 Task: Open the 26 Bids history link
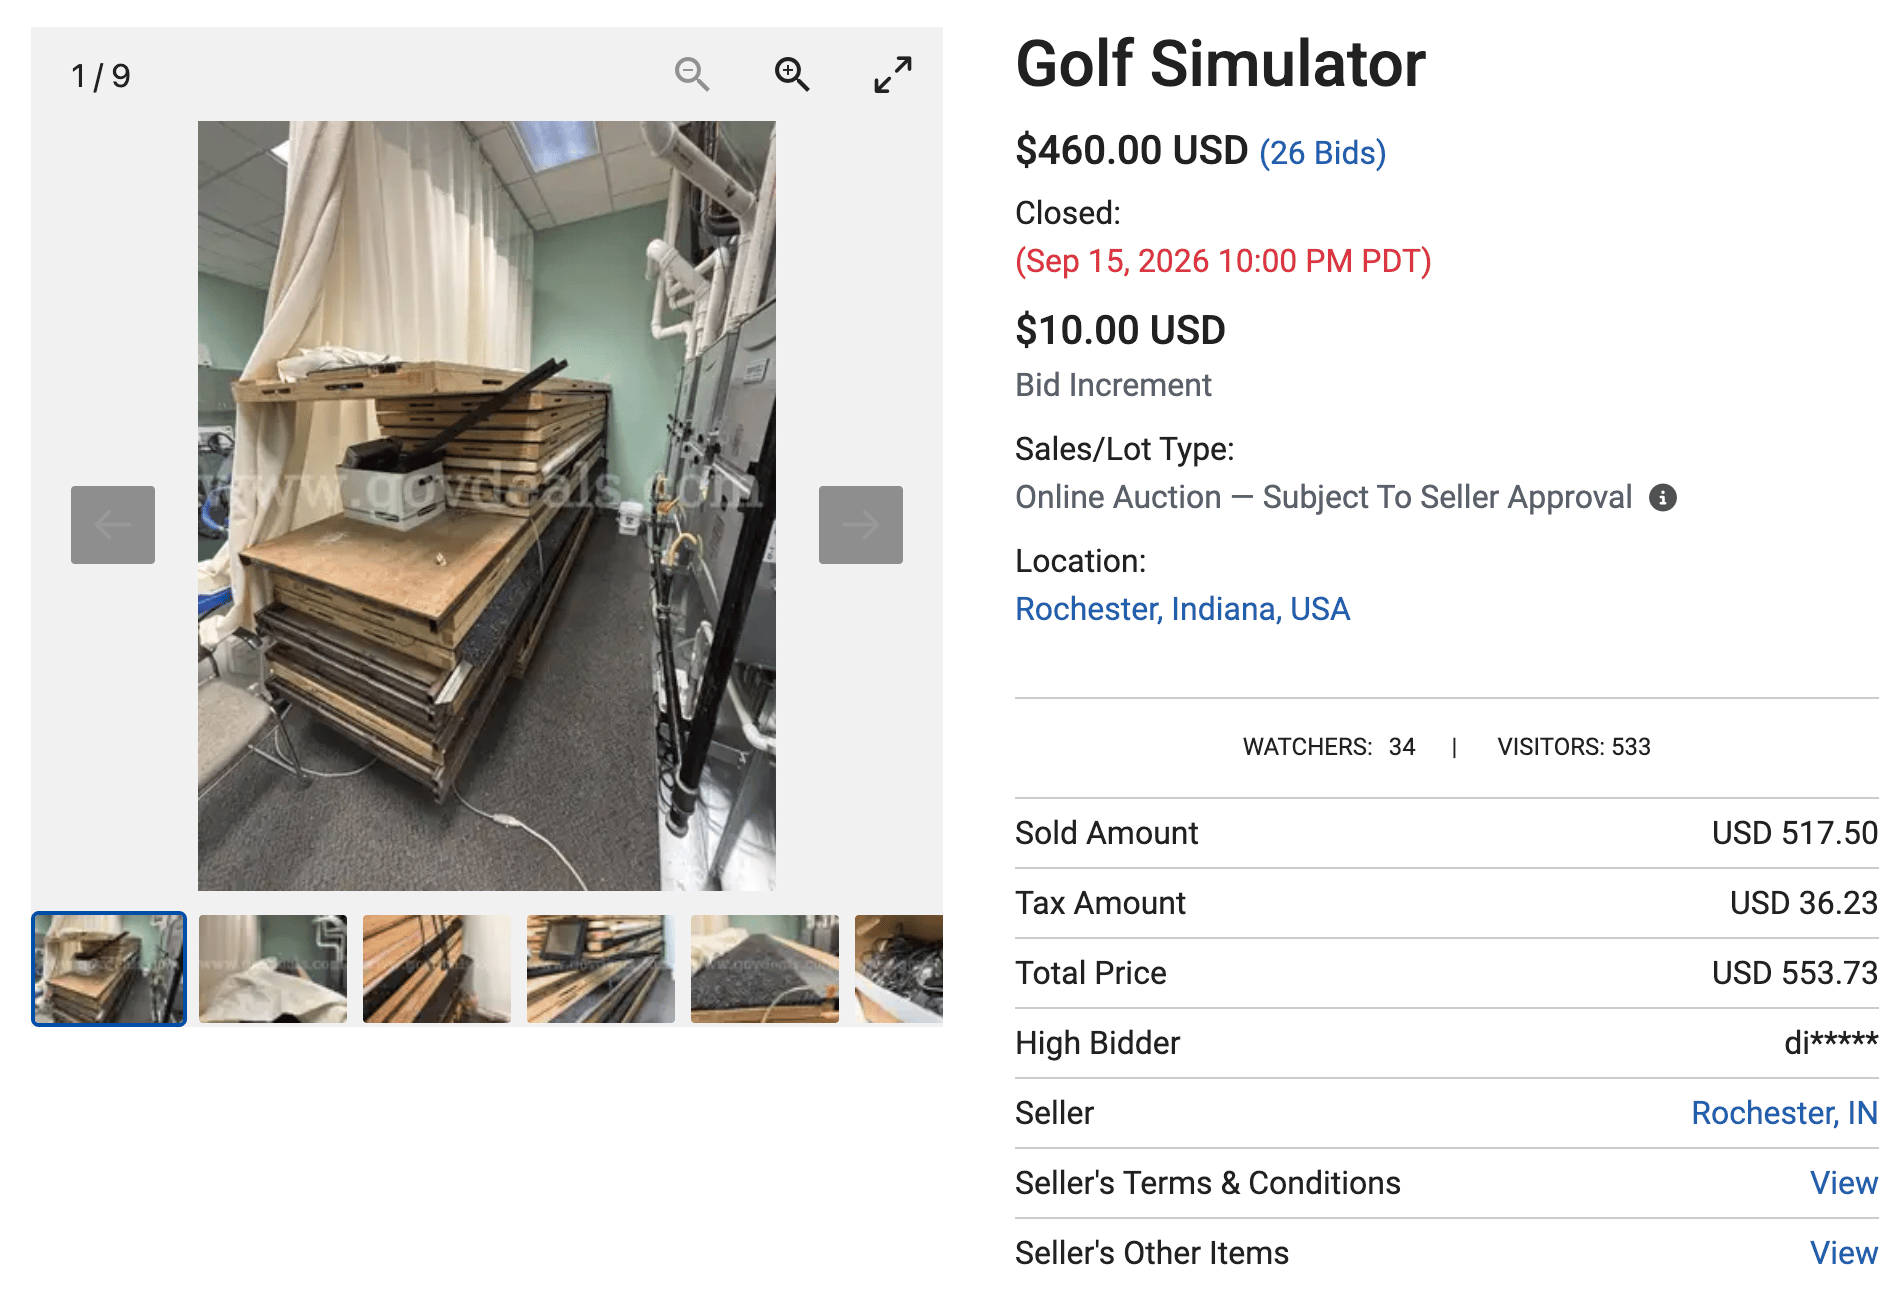(x=1322, y=153)
